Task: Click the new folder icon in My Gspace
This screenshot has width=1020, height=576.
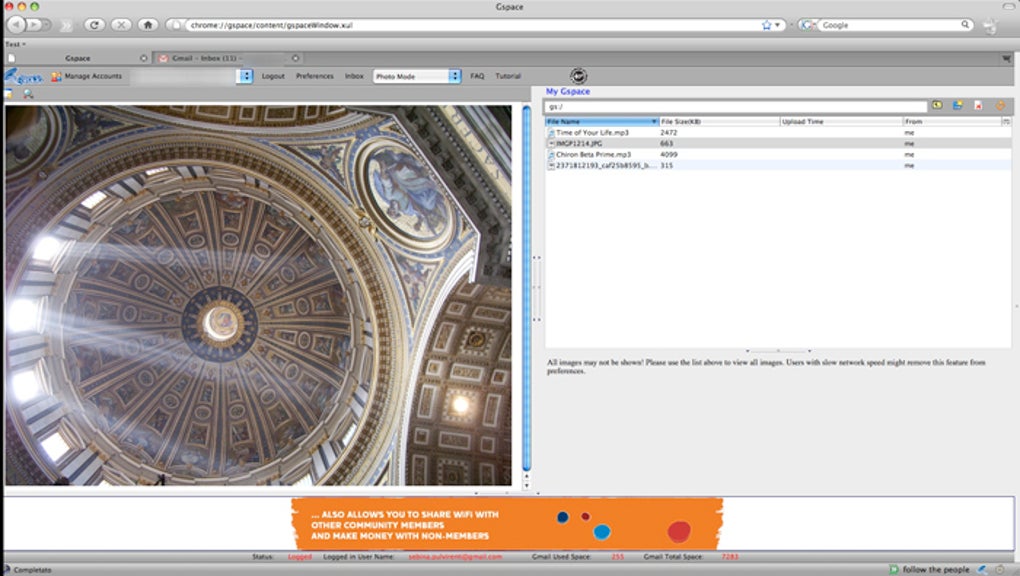Action: pyautogui.click(x=958, y=105)
